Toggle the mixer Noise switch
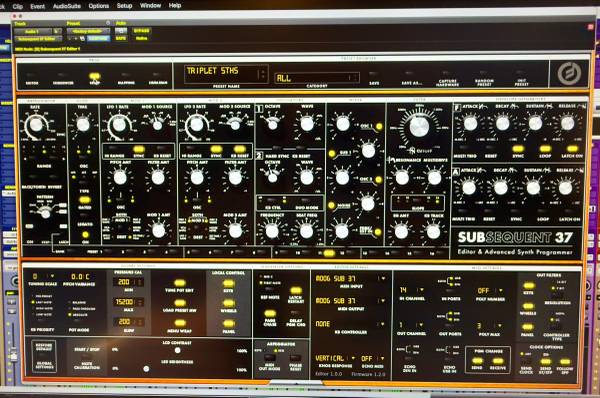 point(331,206)
